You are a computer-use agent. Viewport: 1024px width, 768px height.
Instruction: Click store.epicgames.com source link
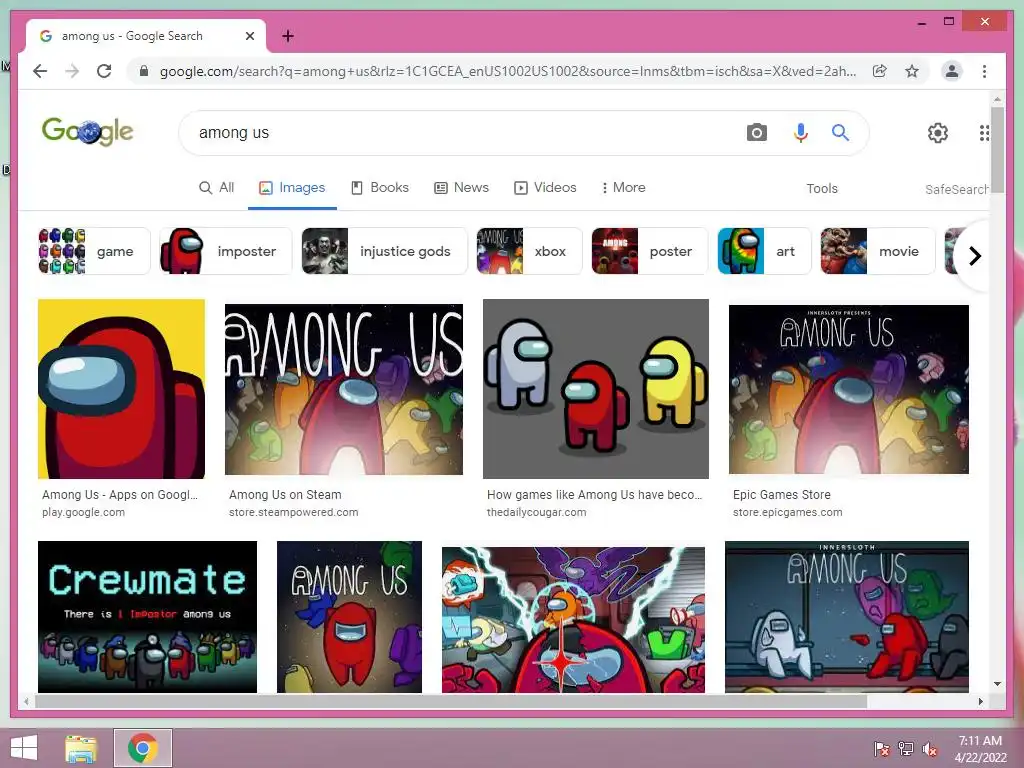pyautogui.click(x=788, y=513)
